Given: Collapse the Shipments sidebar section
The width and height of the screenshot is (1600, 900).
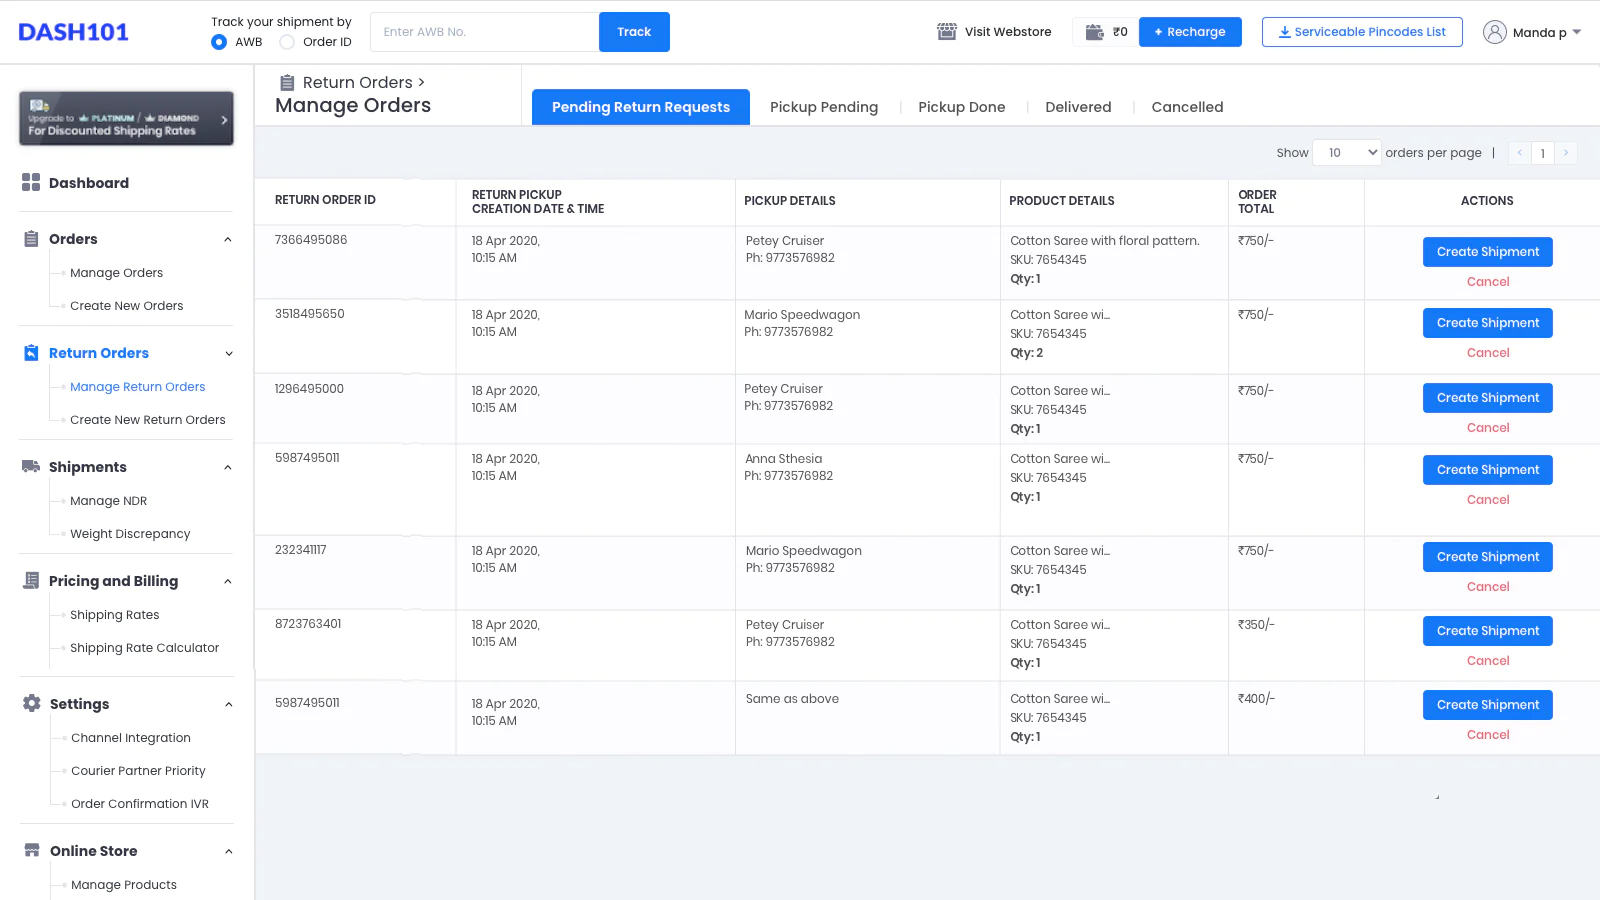Looking at the screenshot, I should [228, 467].
